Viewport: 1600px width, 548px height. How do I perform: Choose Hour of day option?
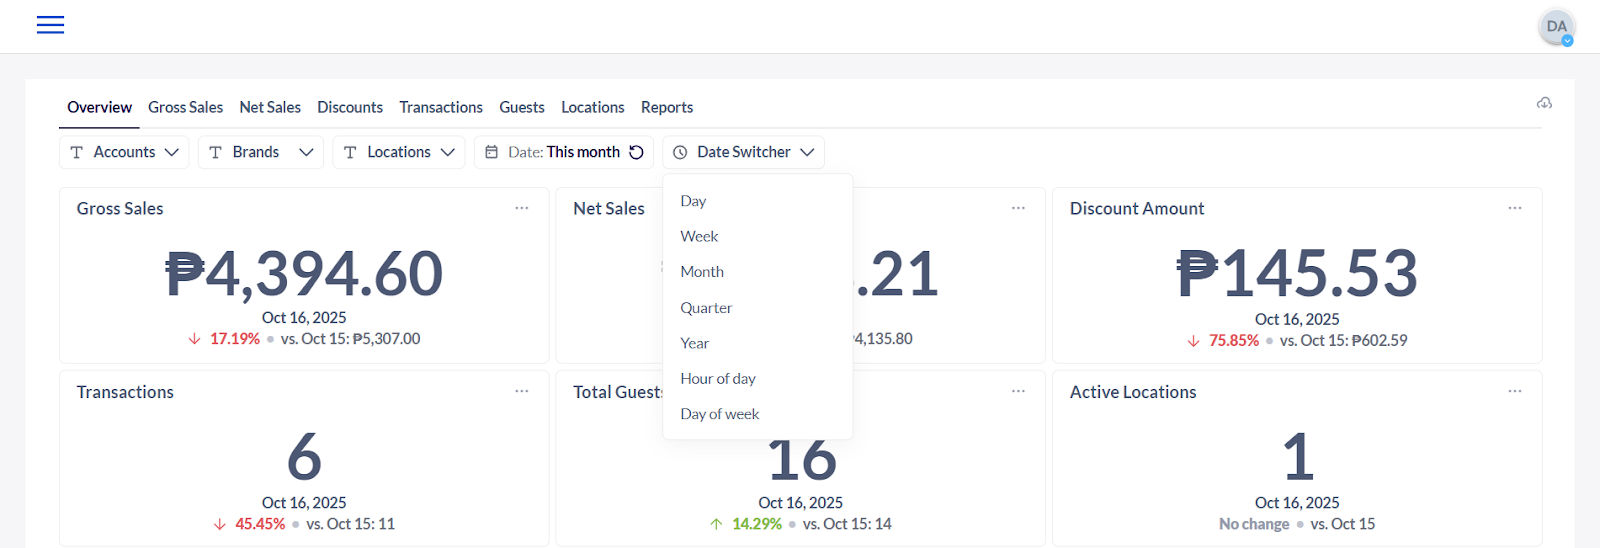[718, 379]
